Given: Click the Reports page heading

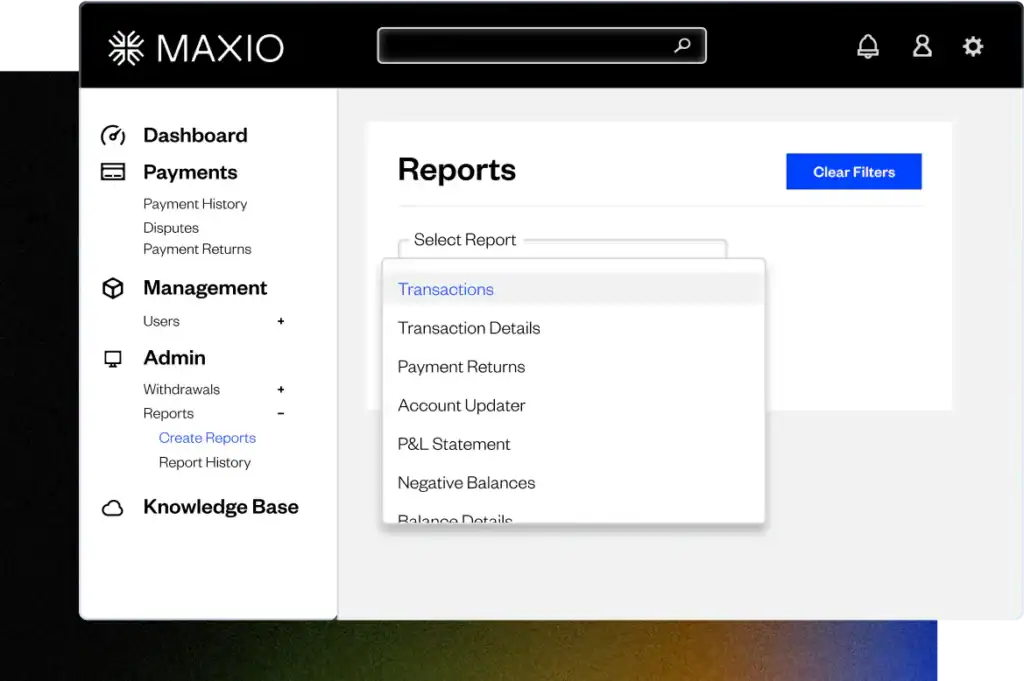Looking at the screenshot, I should pos(456,170).
